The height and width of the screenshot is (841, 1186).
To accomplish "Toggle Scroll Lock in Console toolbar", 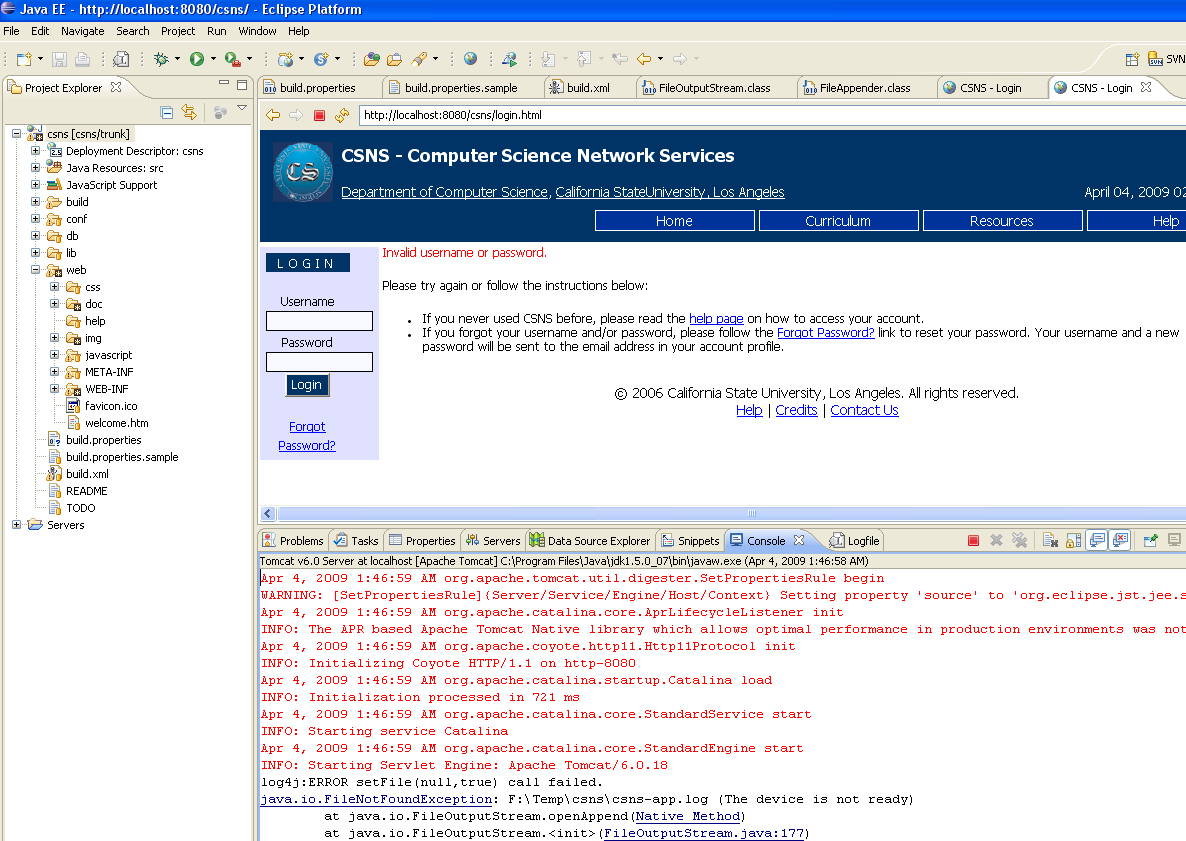I will click(x=1073, y=541).
